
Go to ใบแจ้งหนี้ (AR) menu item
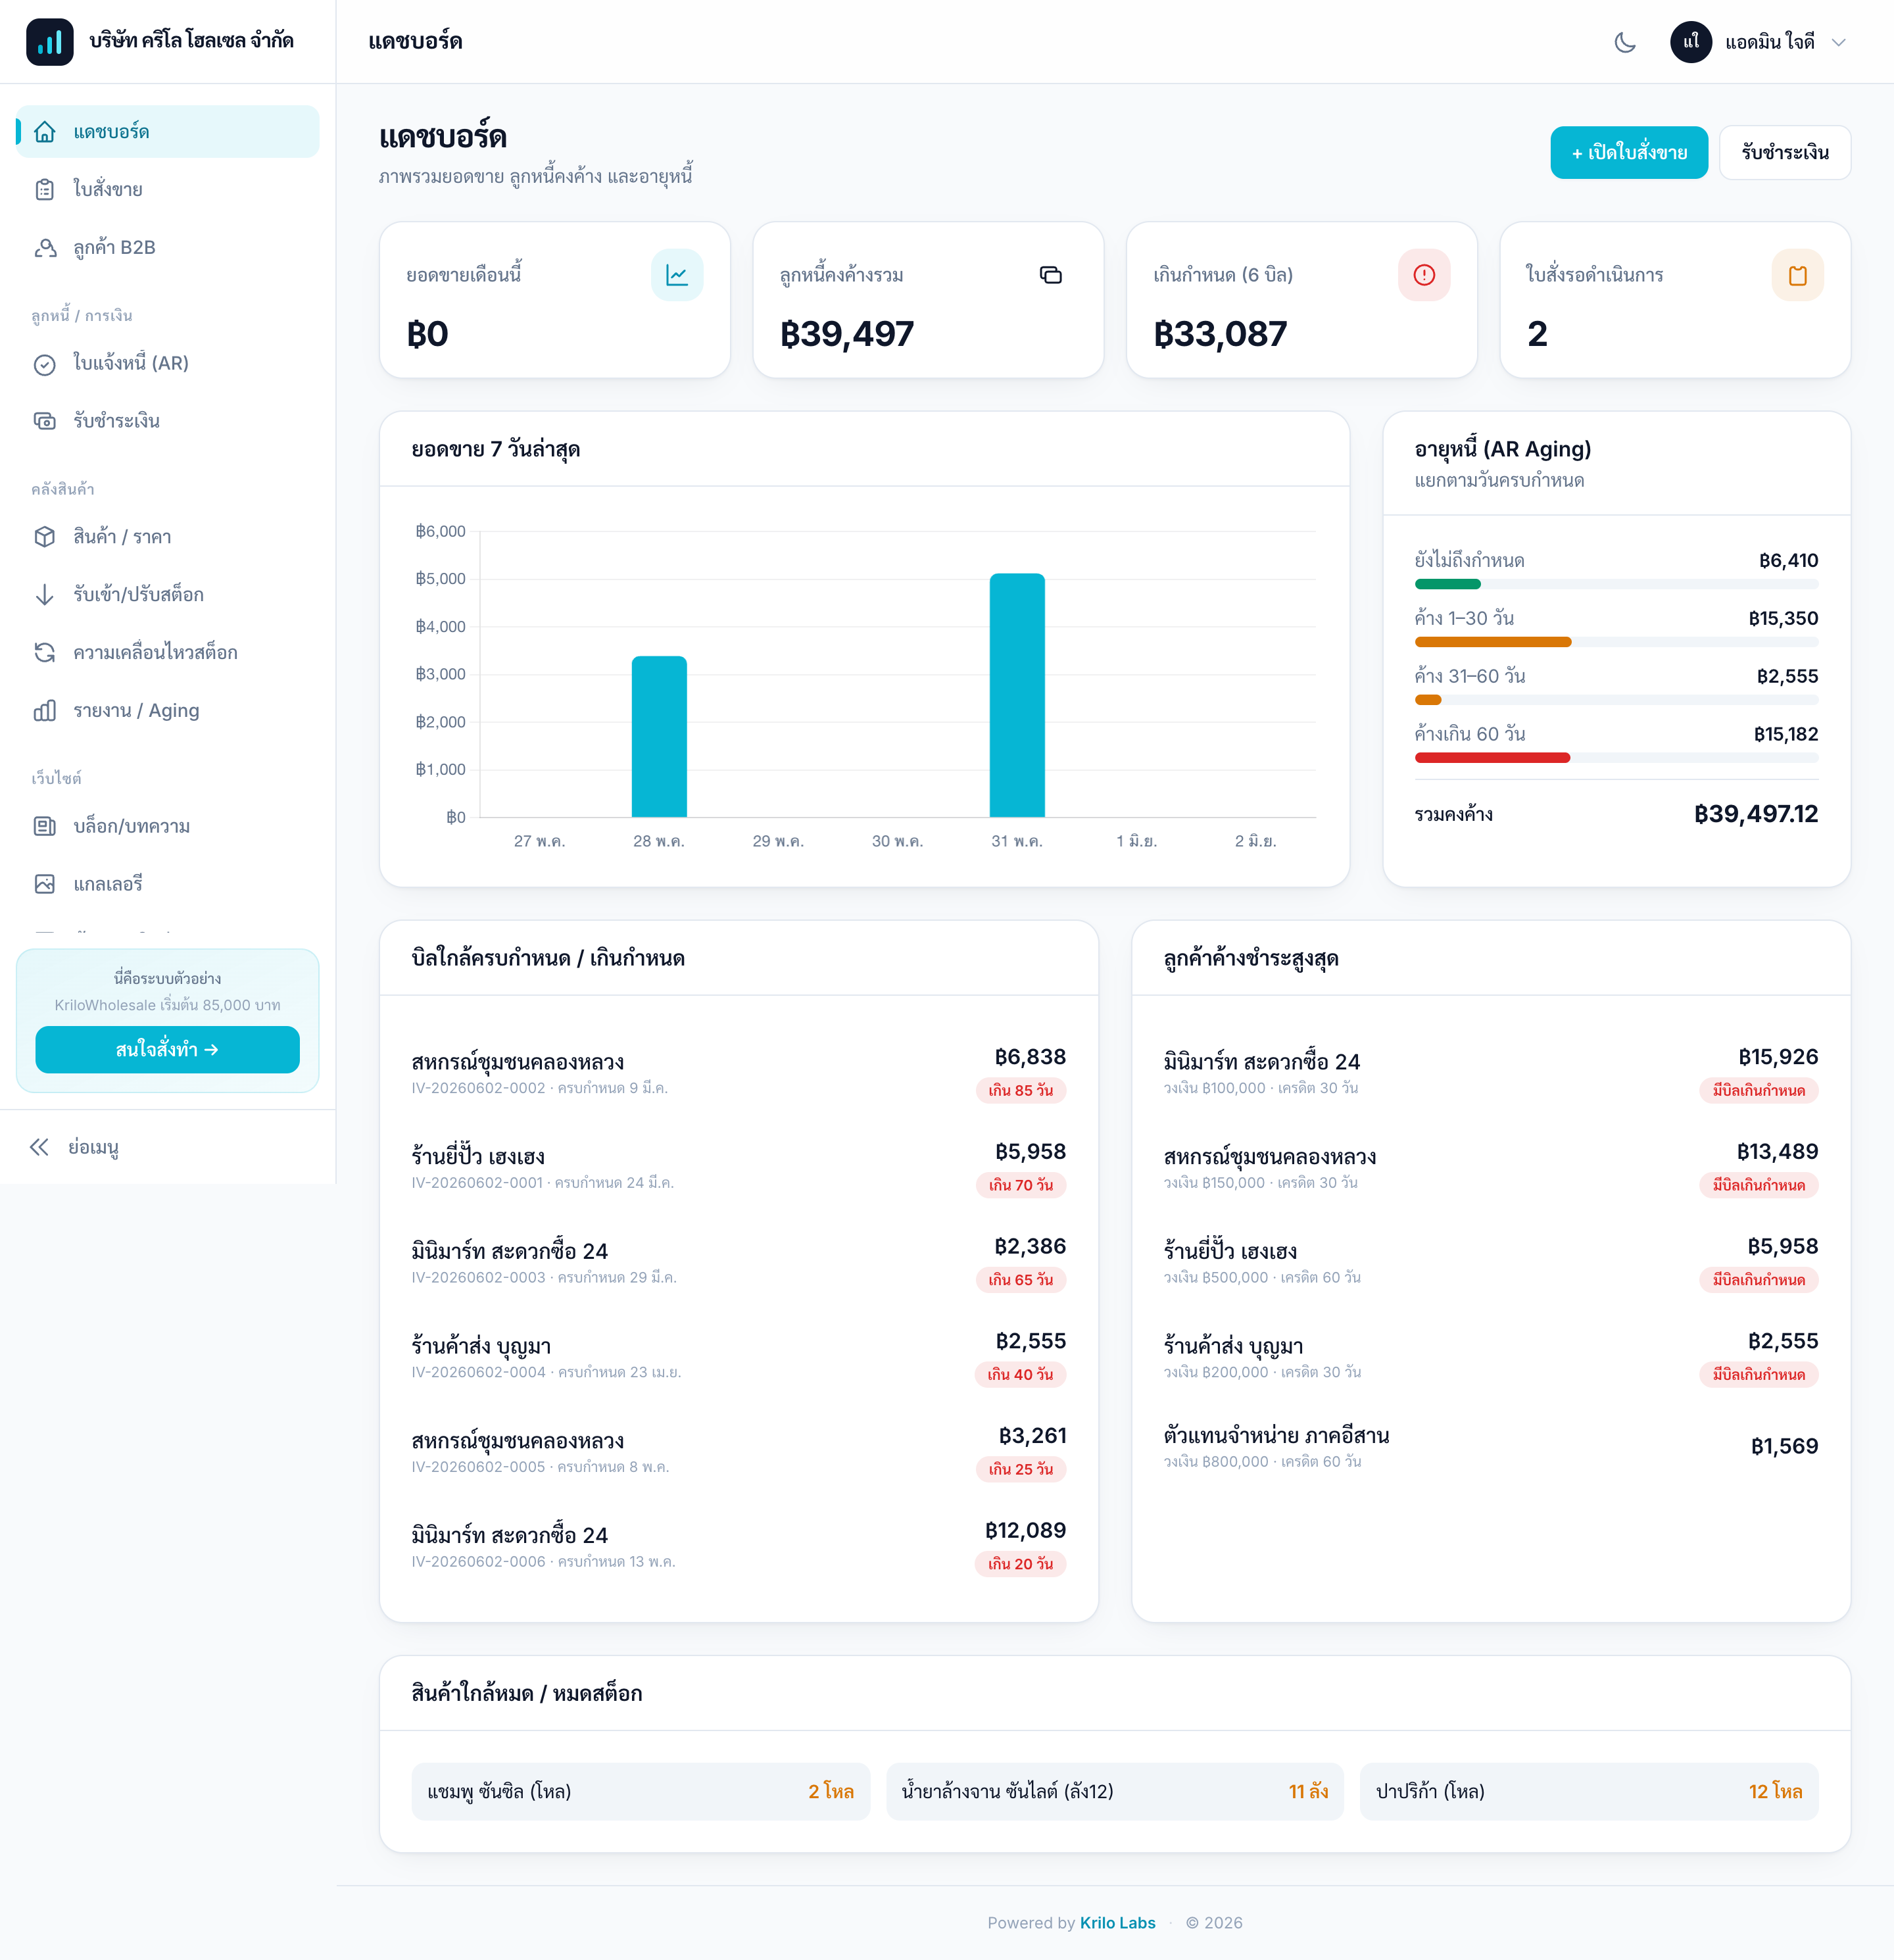[168, 363]
